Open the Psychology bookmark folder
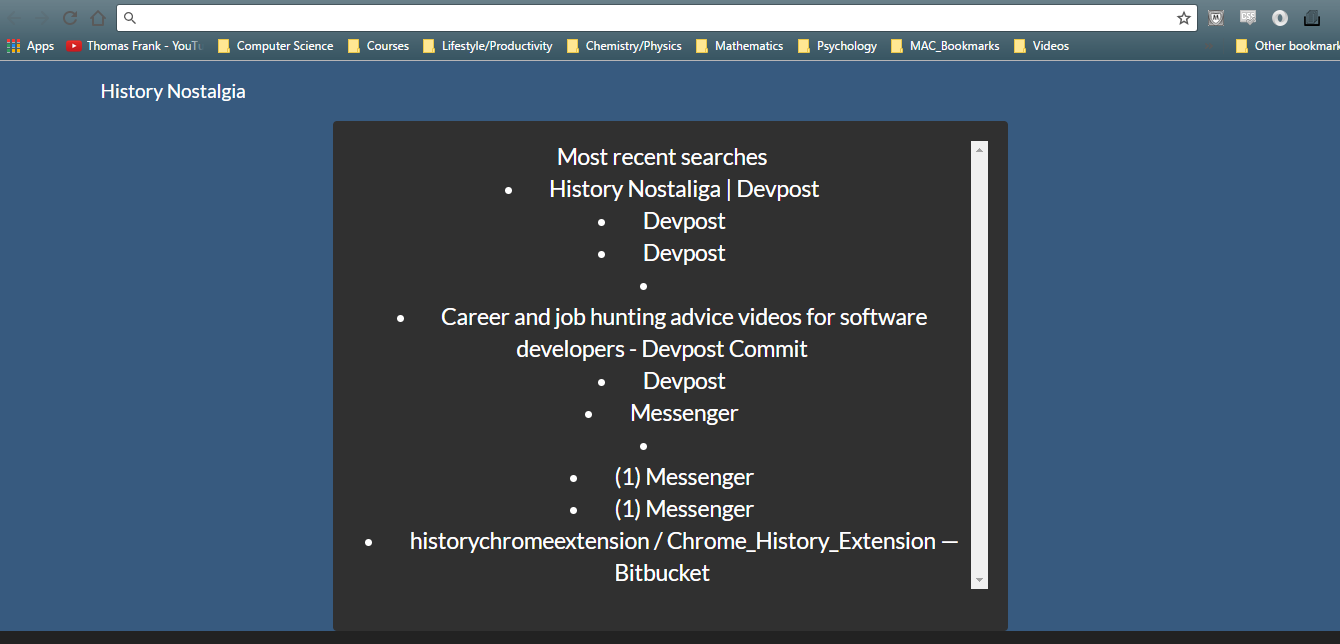The height and width of the screenshot is (644, 1340). 837,46
